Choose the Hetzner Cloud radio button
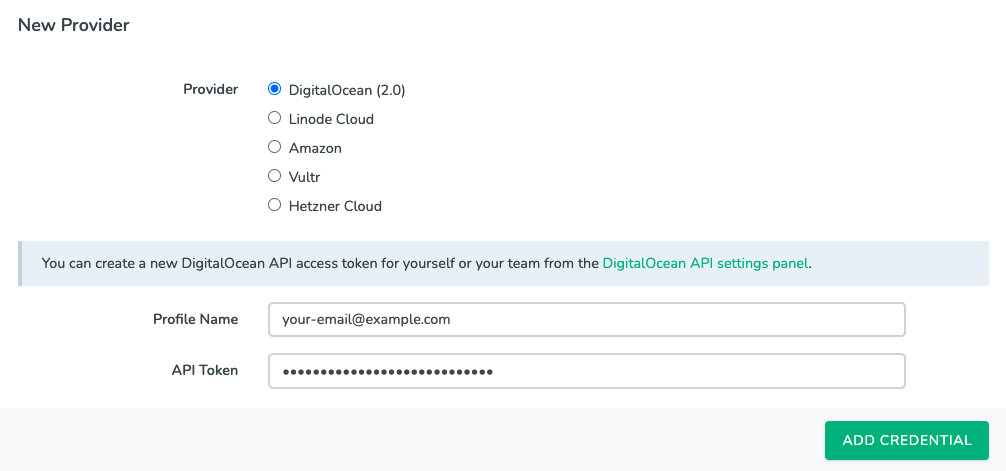The image size is (1006, 471). [275, 205]
